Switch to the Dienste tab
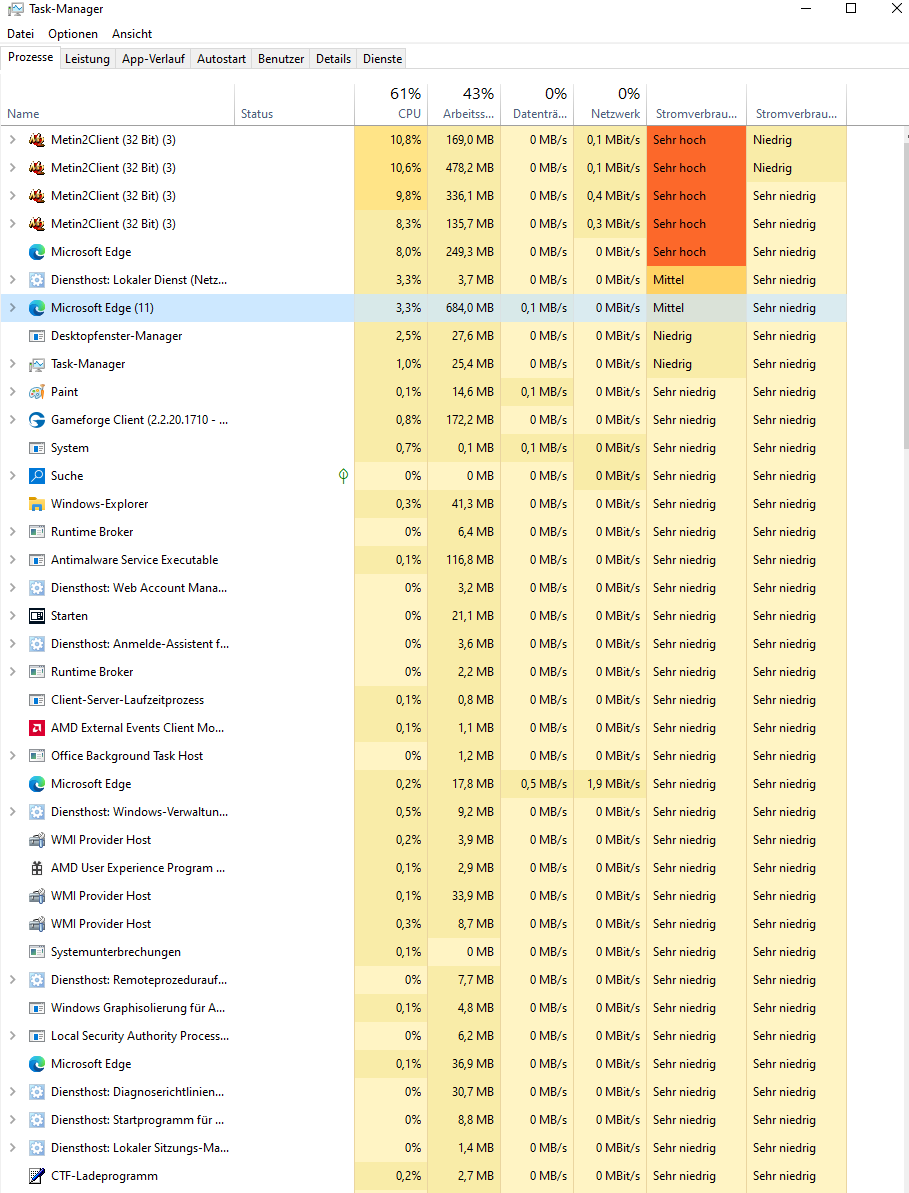909x1193 pixels. pyautogui.click(x=383, y=59)
